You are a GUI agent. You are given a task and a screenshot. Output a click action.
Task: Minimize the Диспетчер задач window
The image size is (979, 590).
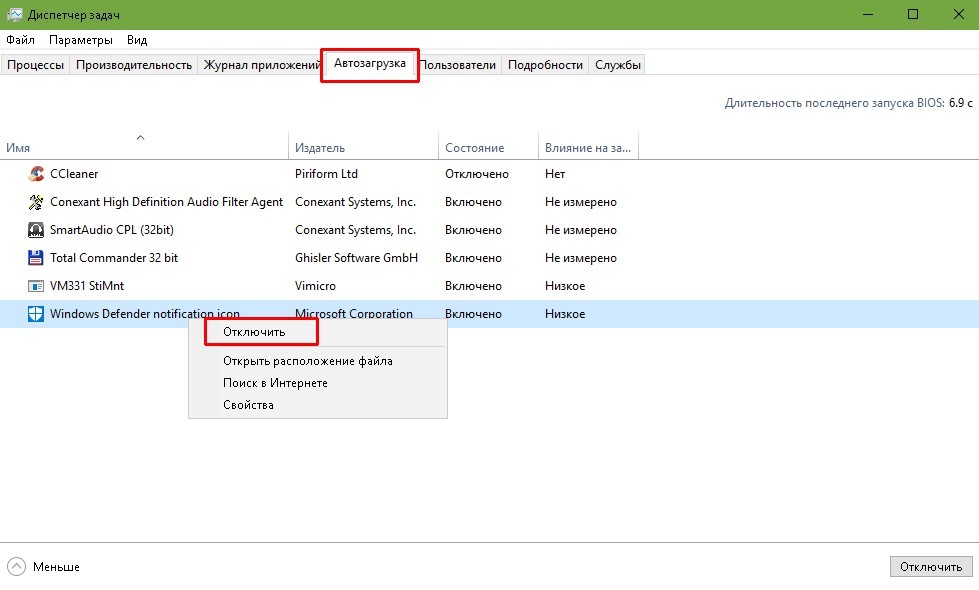[x=868, y=14]
